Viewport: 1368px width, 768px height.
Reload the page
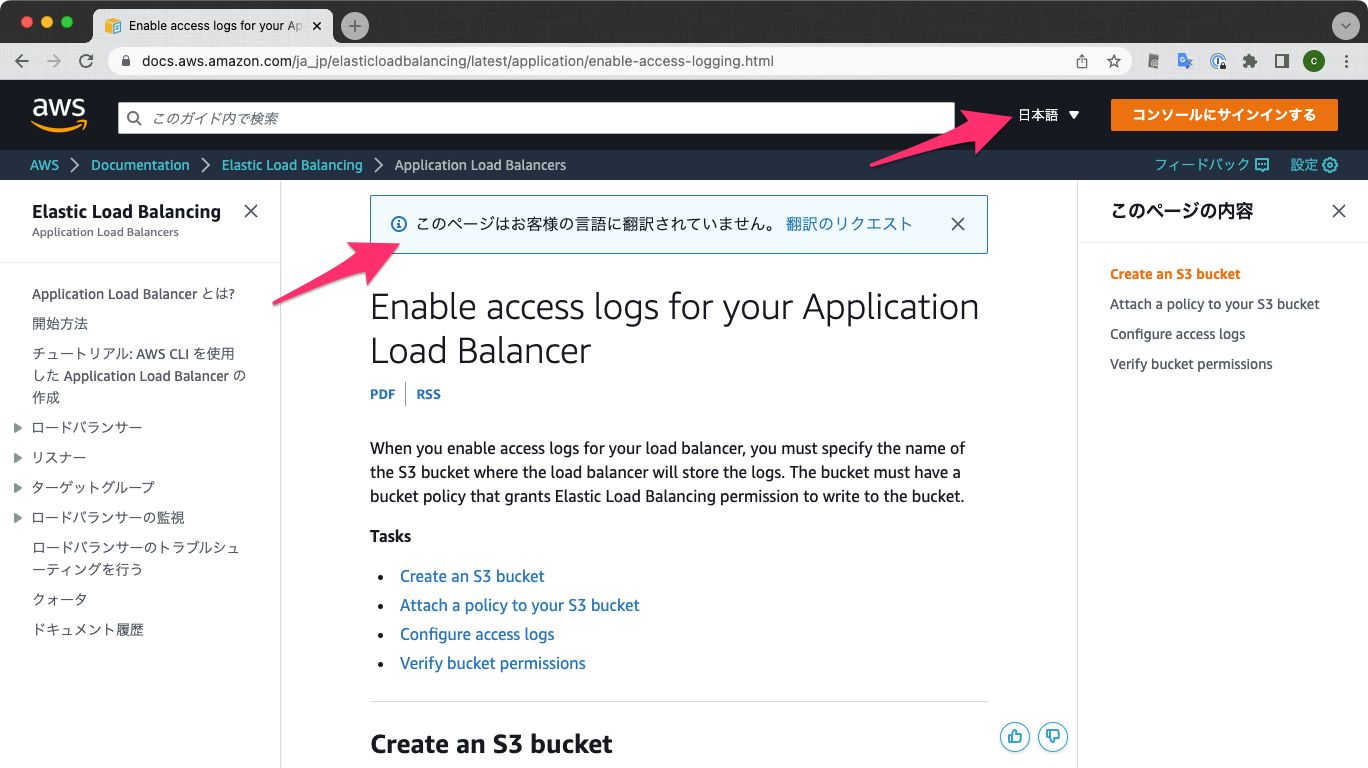click(x=86, y=61)
